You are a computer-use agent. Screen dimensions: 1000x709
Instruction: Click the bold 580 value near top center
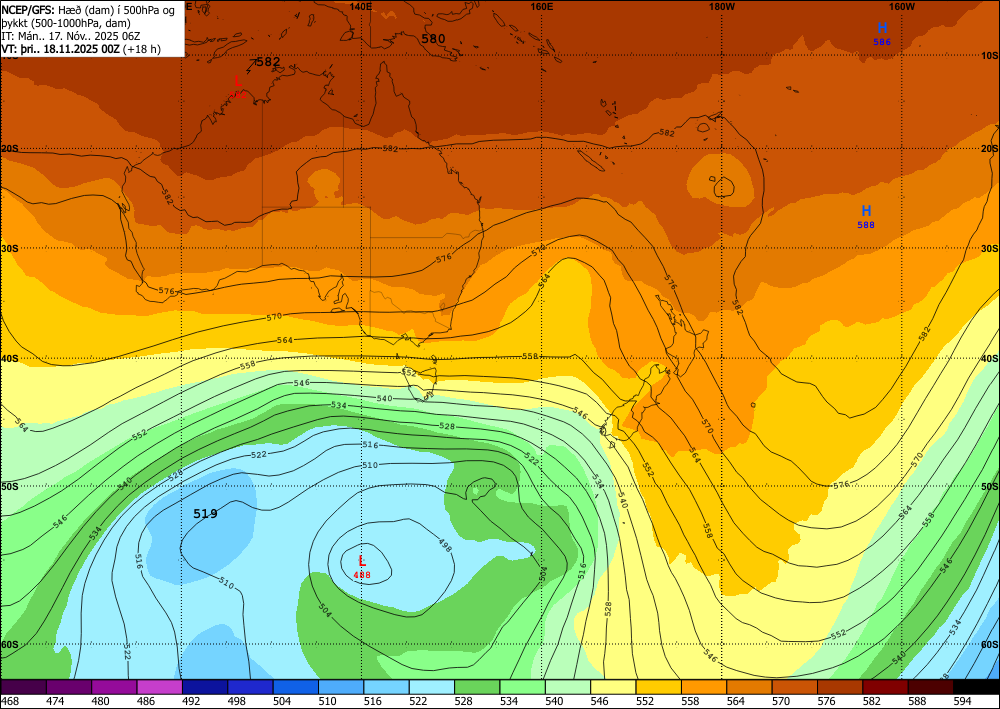coord(433,38)
